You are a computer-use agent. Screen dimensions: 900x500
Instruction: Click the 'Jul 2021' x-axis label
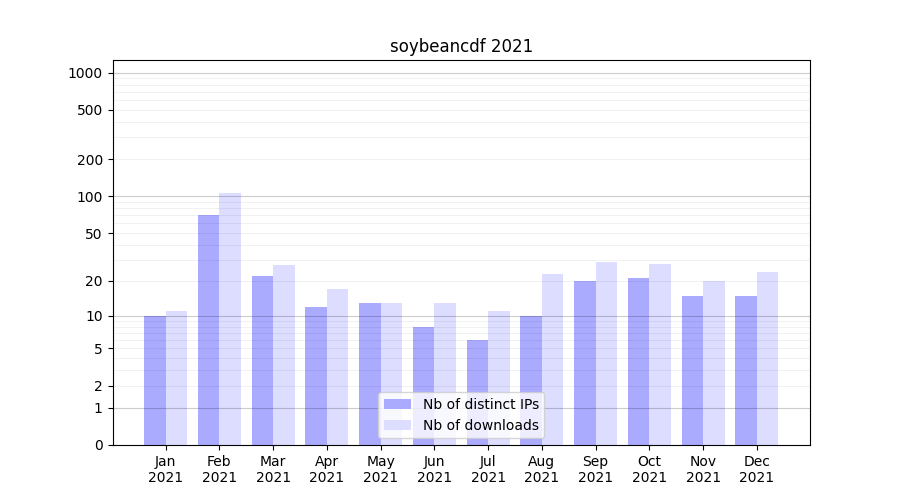tap(488, 469)
